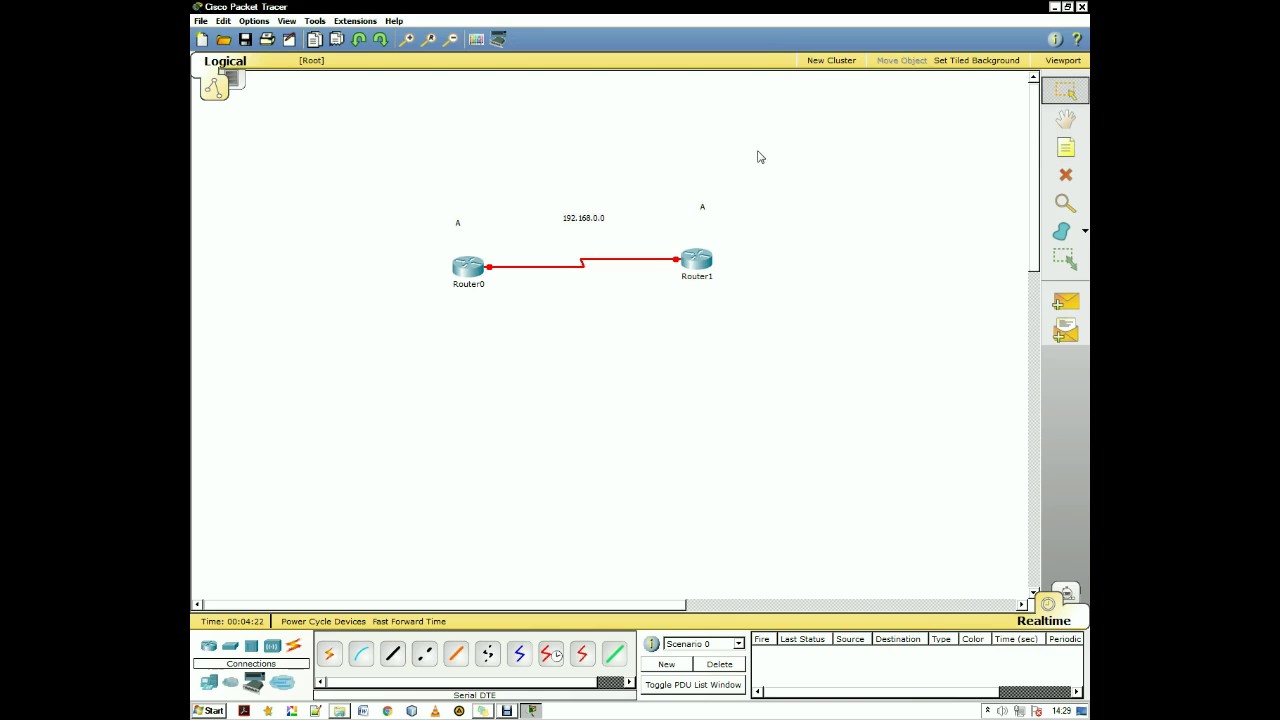Click New Cluster button
This screenshot has height=720, width=1280.
[831, 61]
